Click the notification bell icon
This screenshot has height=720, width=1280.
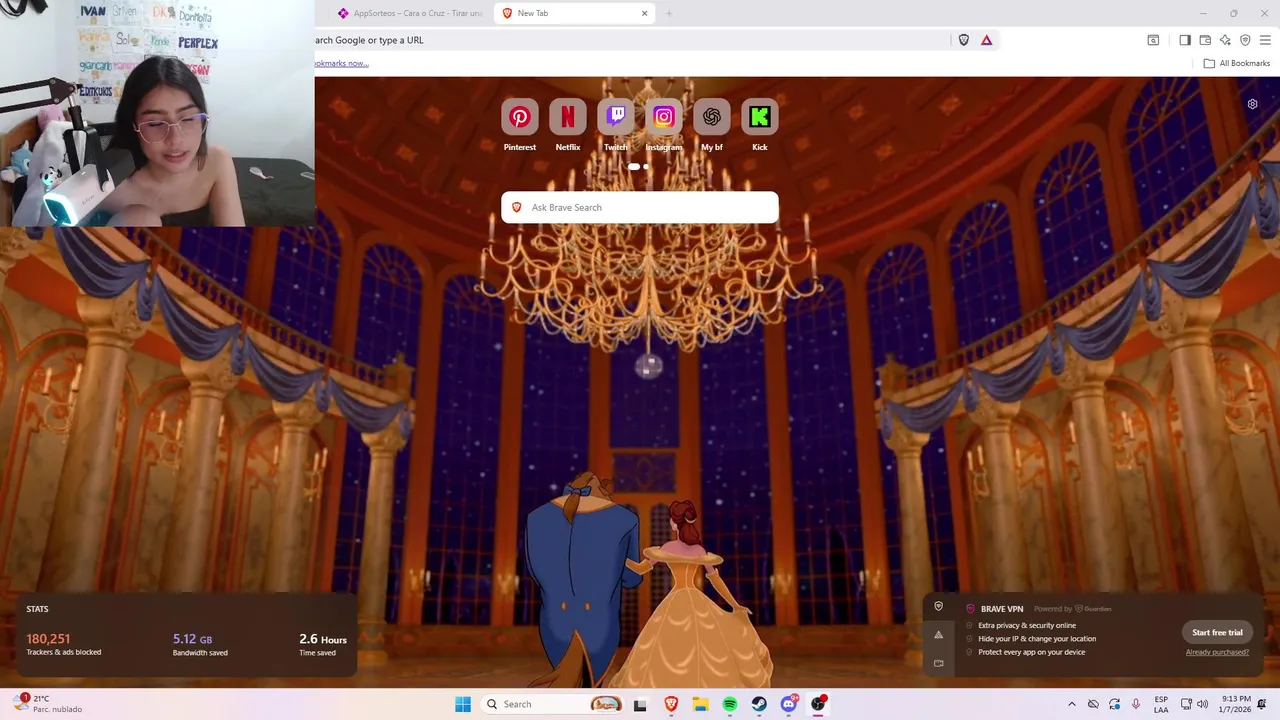1262,704
